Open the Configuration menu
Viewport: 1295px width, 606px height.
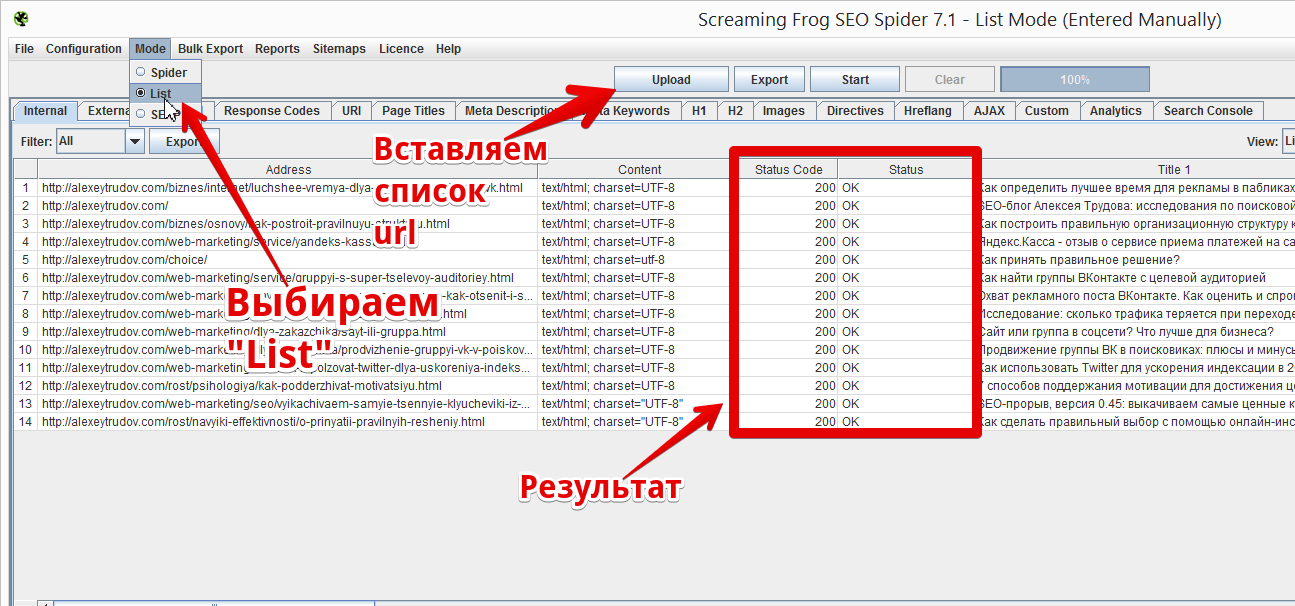coord(83,49)
